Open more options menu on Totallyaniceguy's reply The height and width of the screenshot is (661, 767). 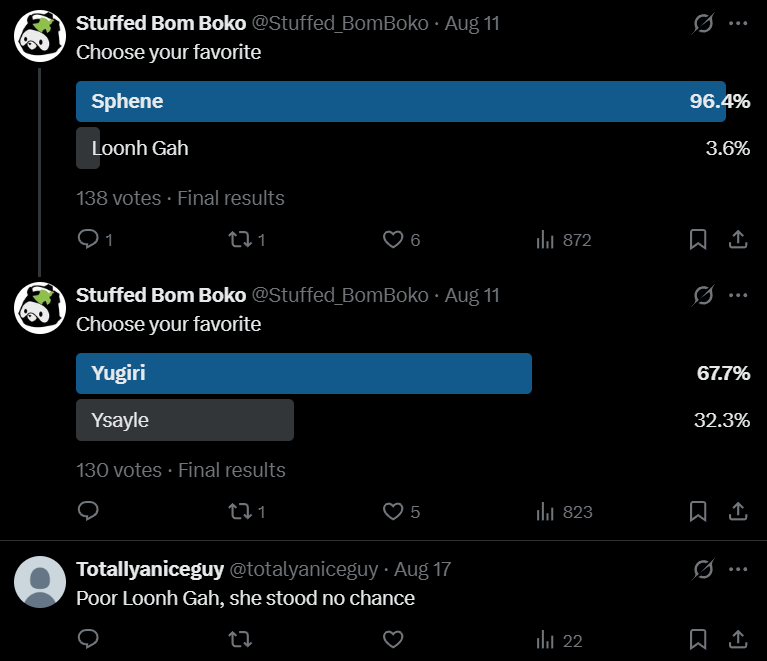click(x=738, y=569)
